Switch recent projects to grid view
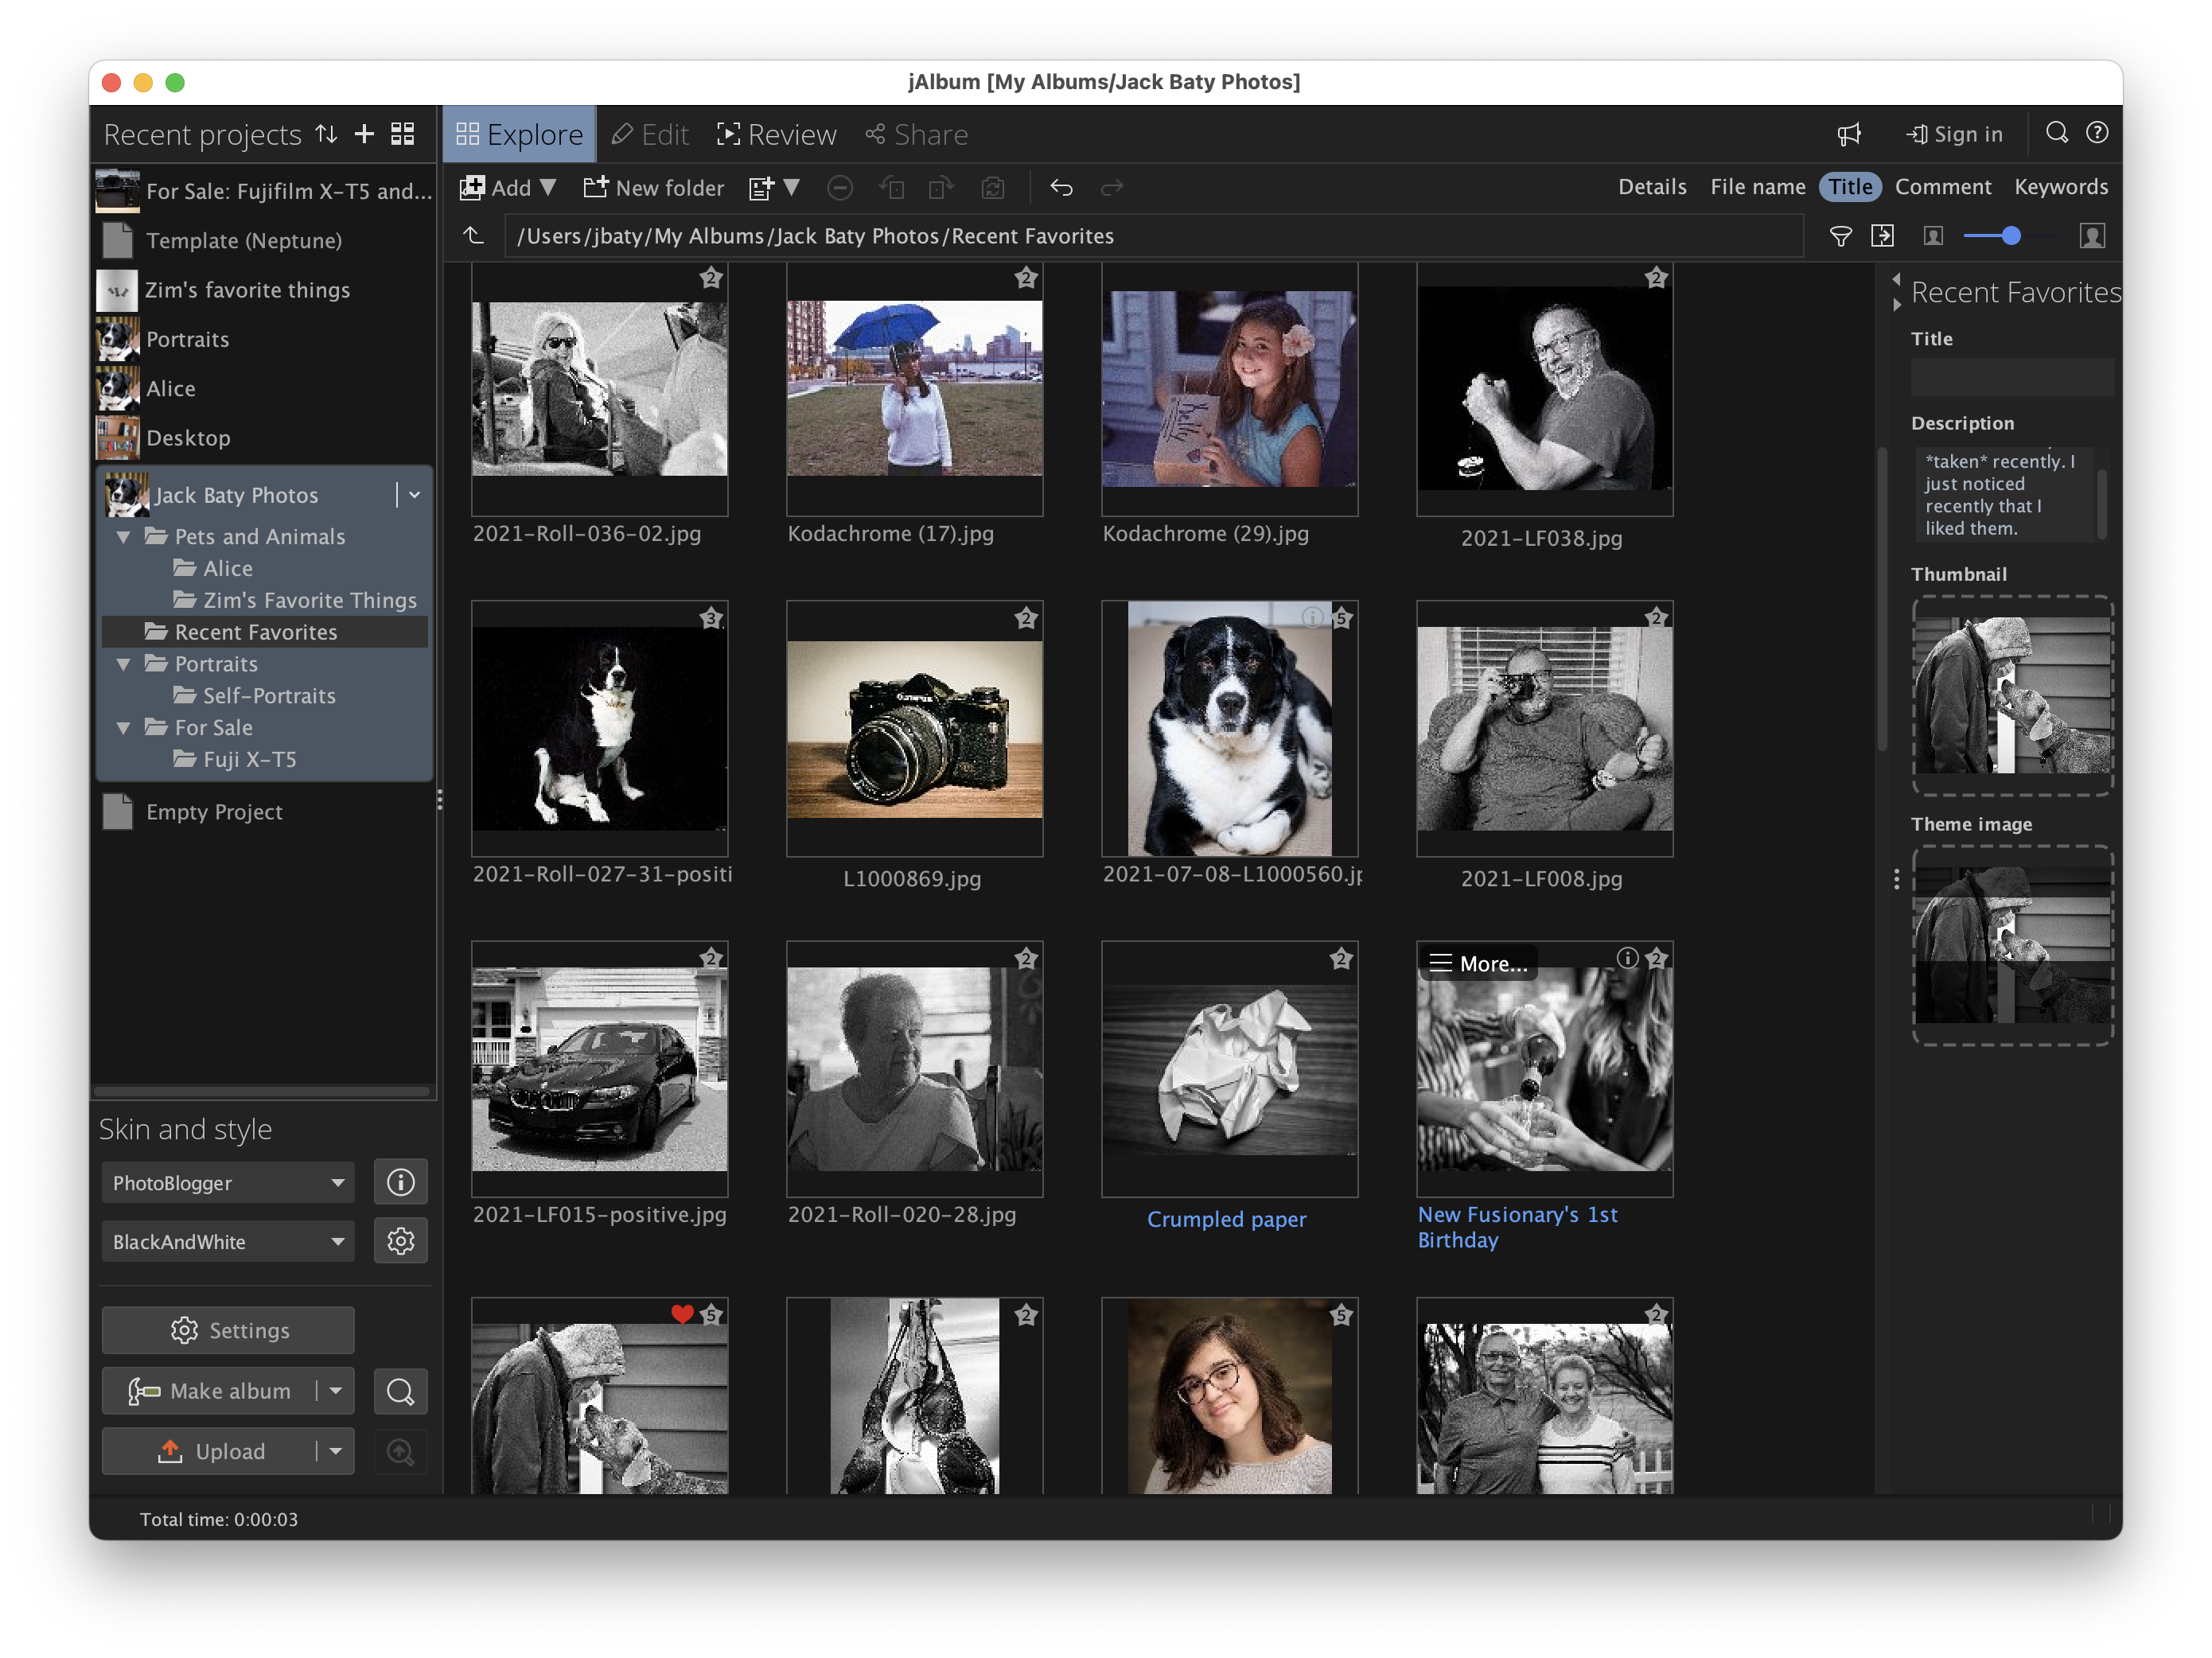 click(402, 134)
